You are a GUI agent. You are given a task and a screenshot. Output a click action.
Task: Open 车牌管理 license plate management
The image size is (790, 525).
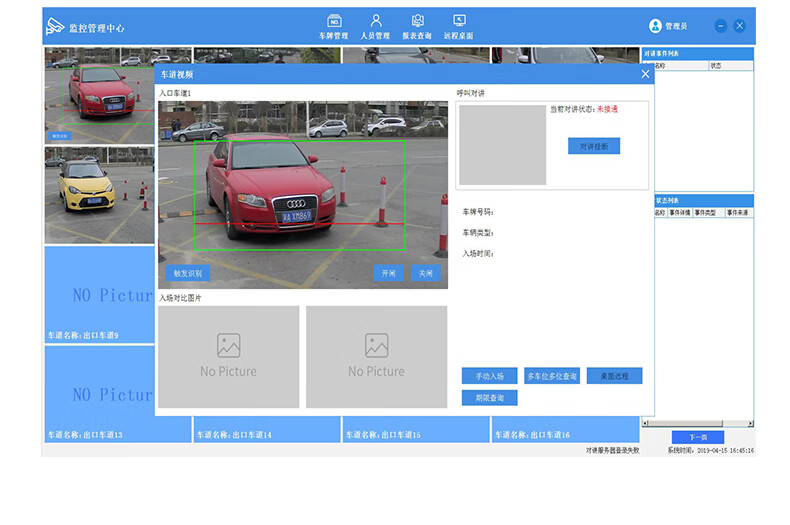[334, 26]
